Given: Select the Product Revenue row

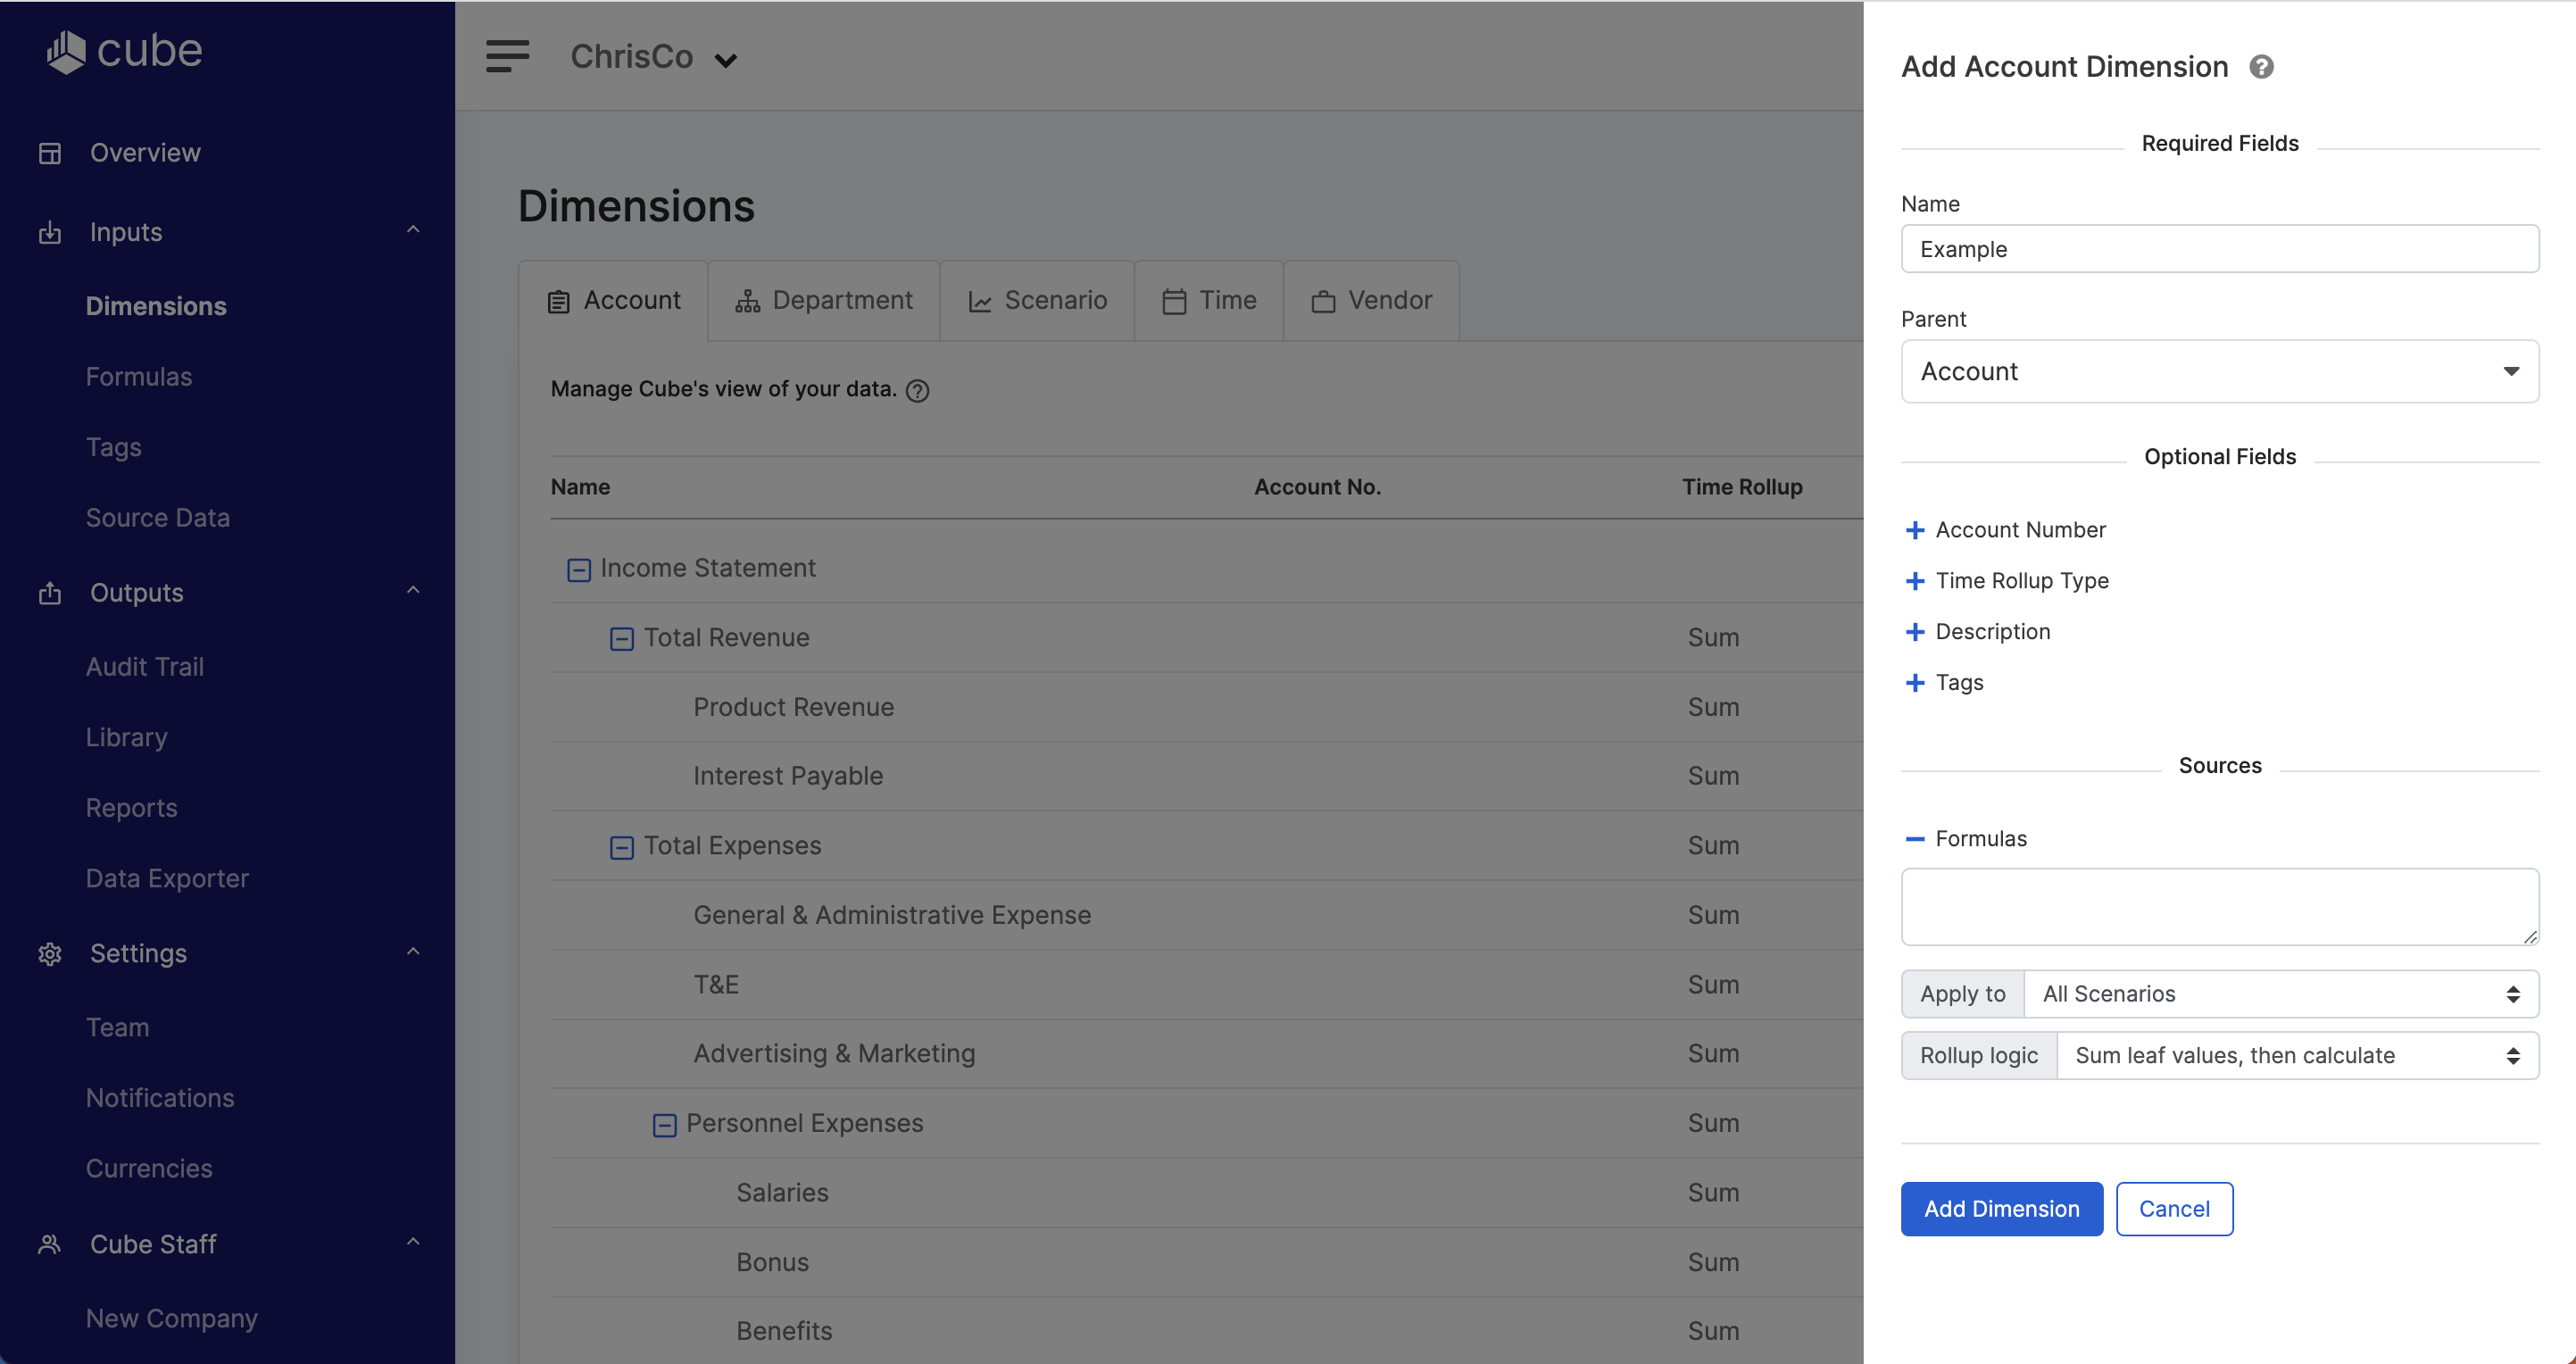Looking at the screenshot, I should 1206,708.
